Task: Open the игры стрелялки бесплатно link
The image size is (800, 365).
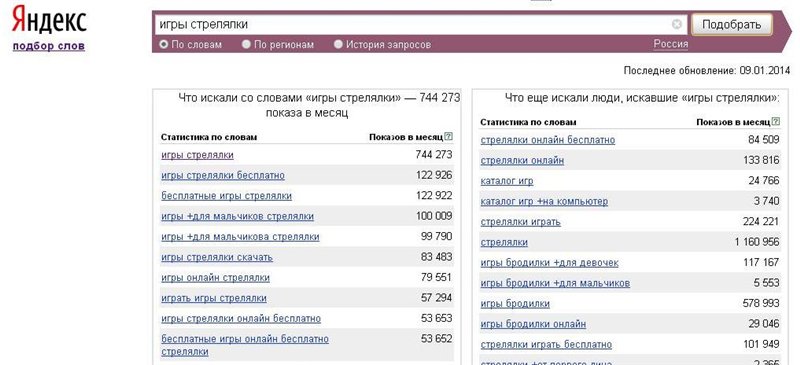Action: [x=223, y=175]
